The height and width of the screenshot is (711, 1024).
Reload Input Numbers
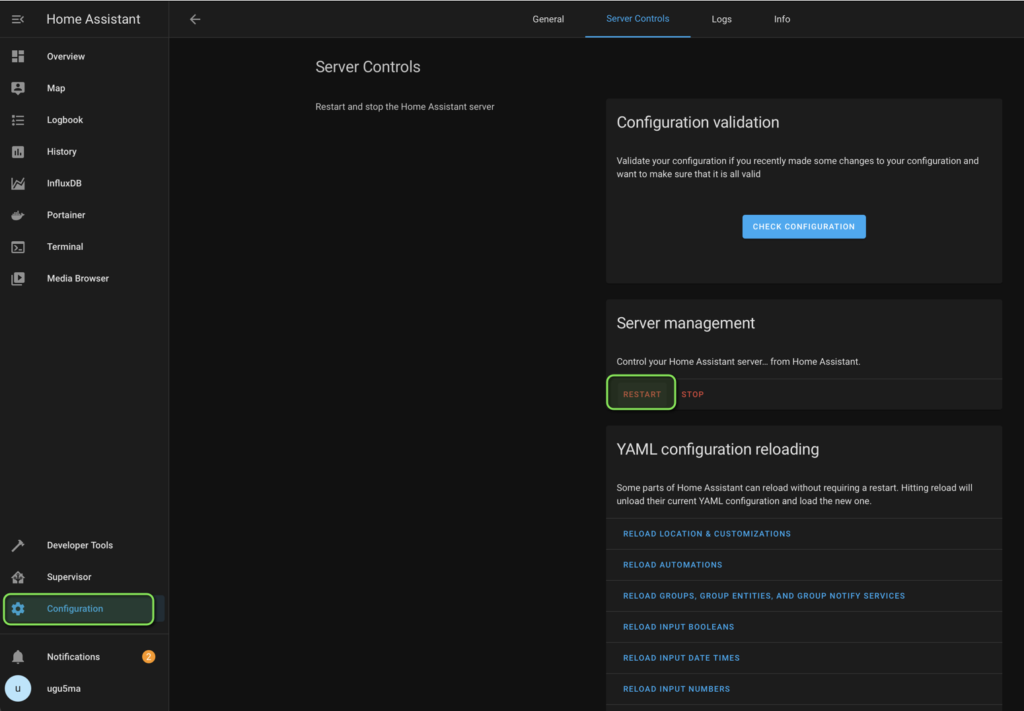[x=677, y=689]
